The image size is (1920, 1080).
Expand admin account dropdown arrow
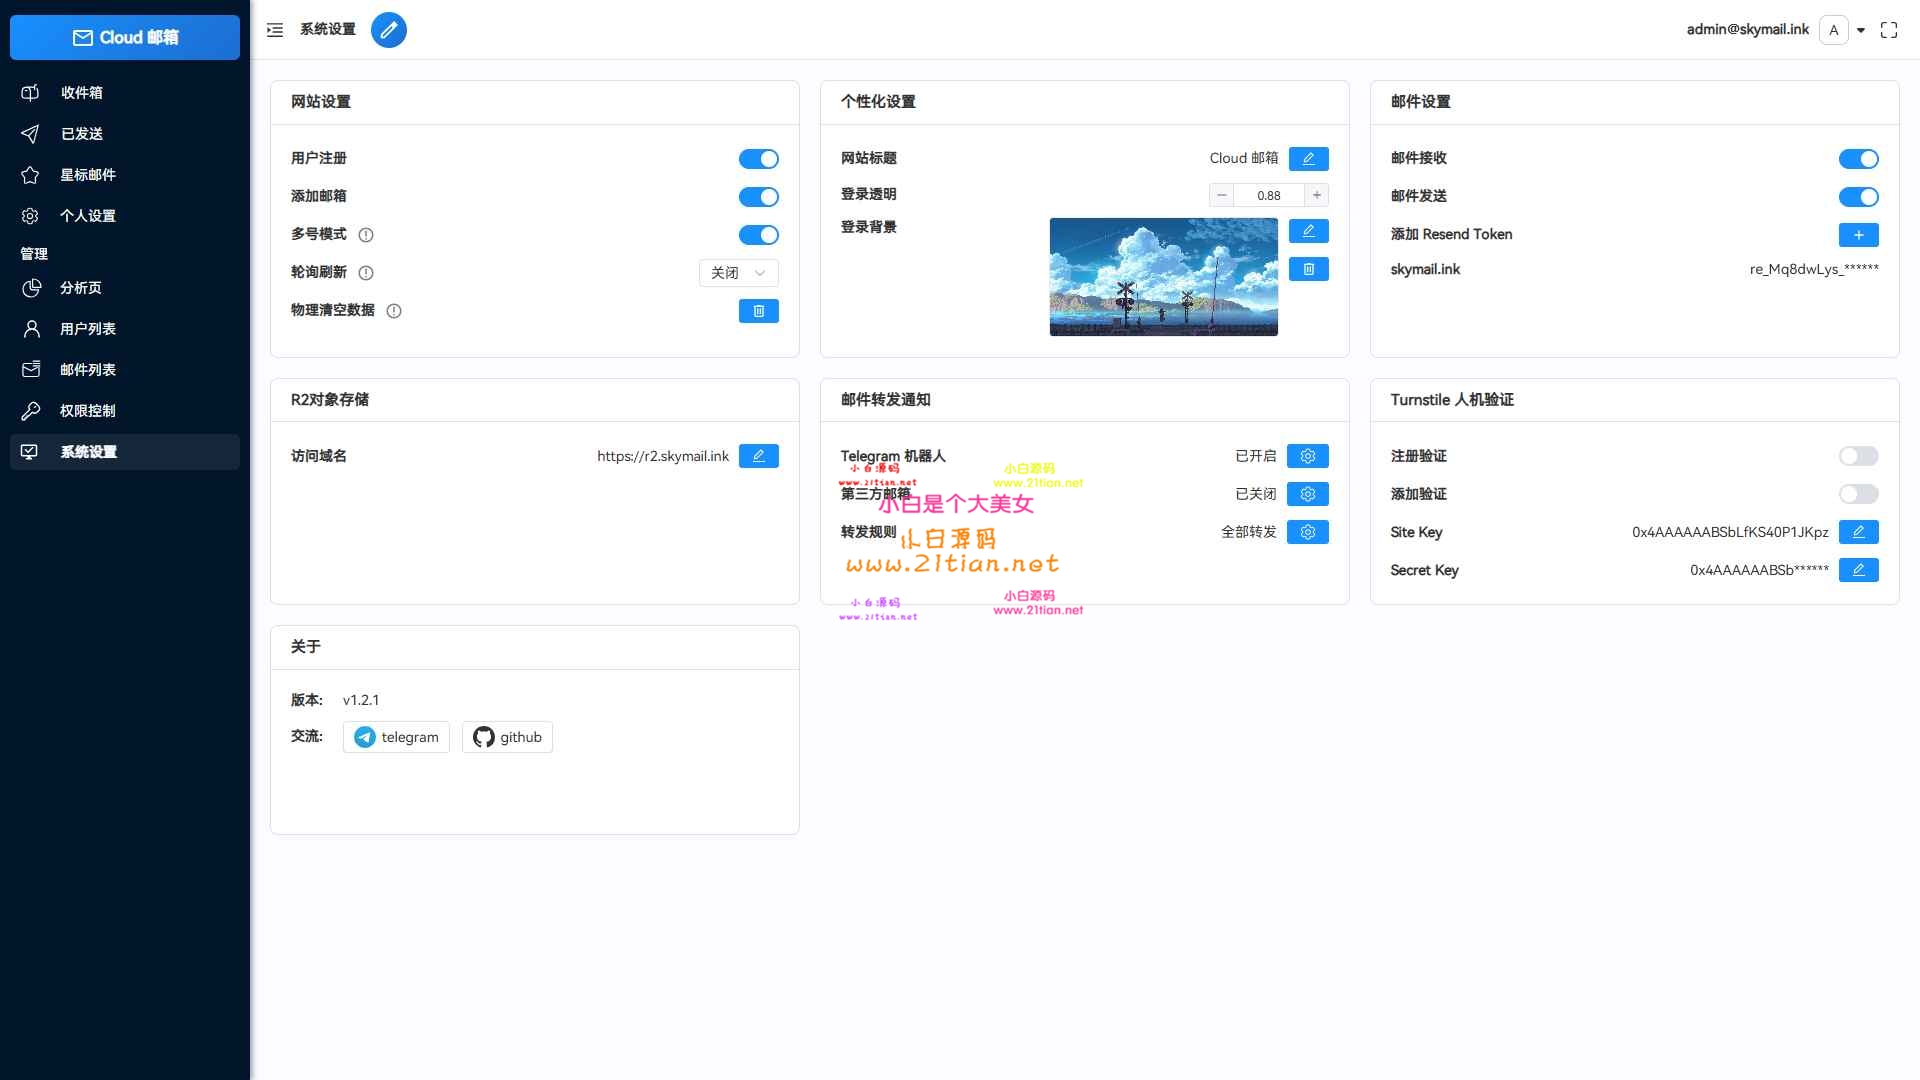tap(1861, 30)
